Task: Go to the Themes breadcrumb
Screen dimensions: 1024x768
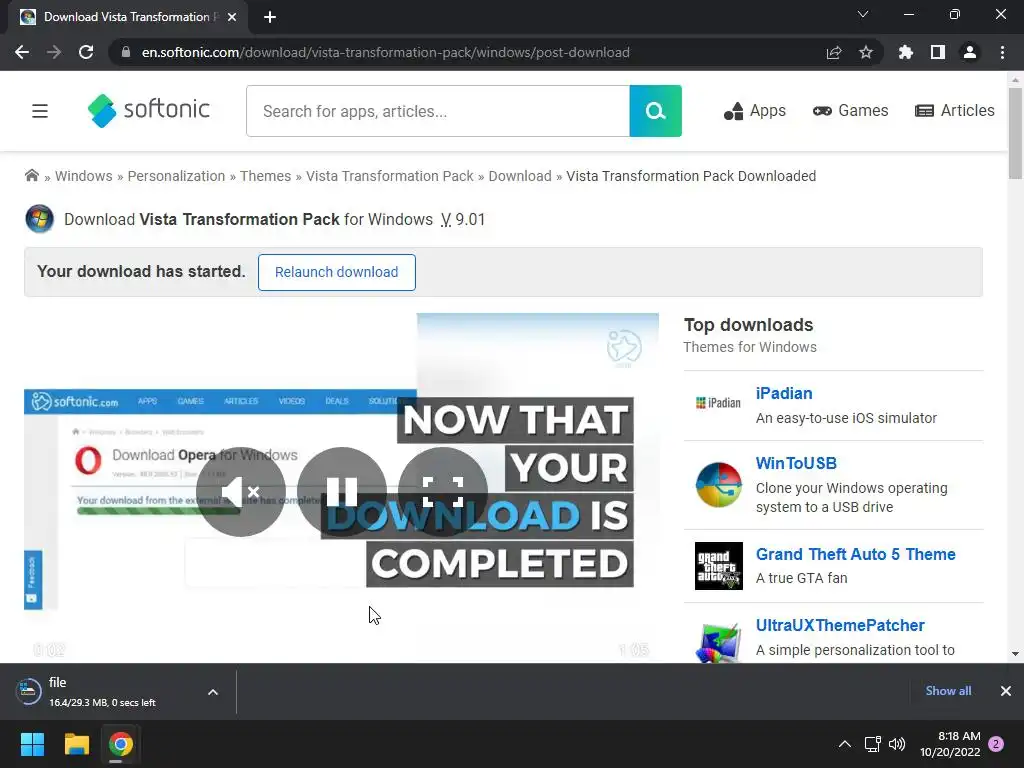Action: coord(265,176)
